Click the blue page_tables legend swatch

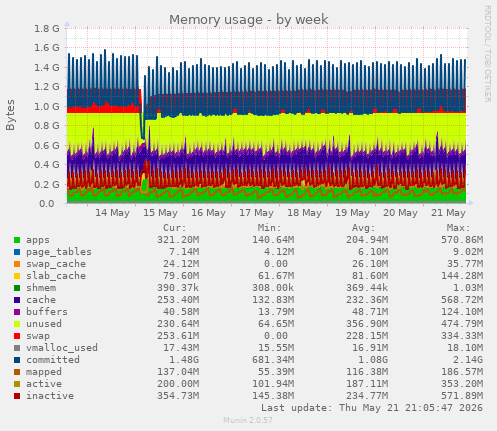tap(17, 252)
